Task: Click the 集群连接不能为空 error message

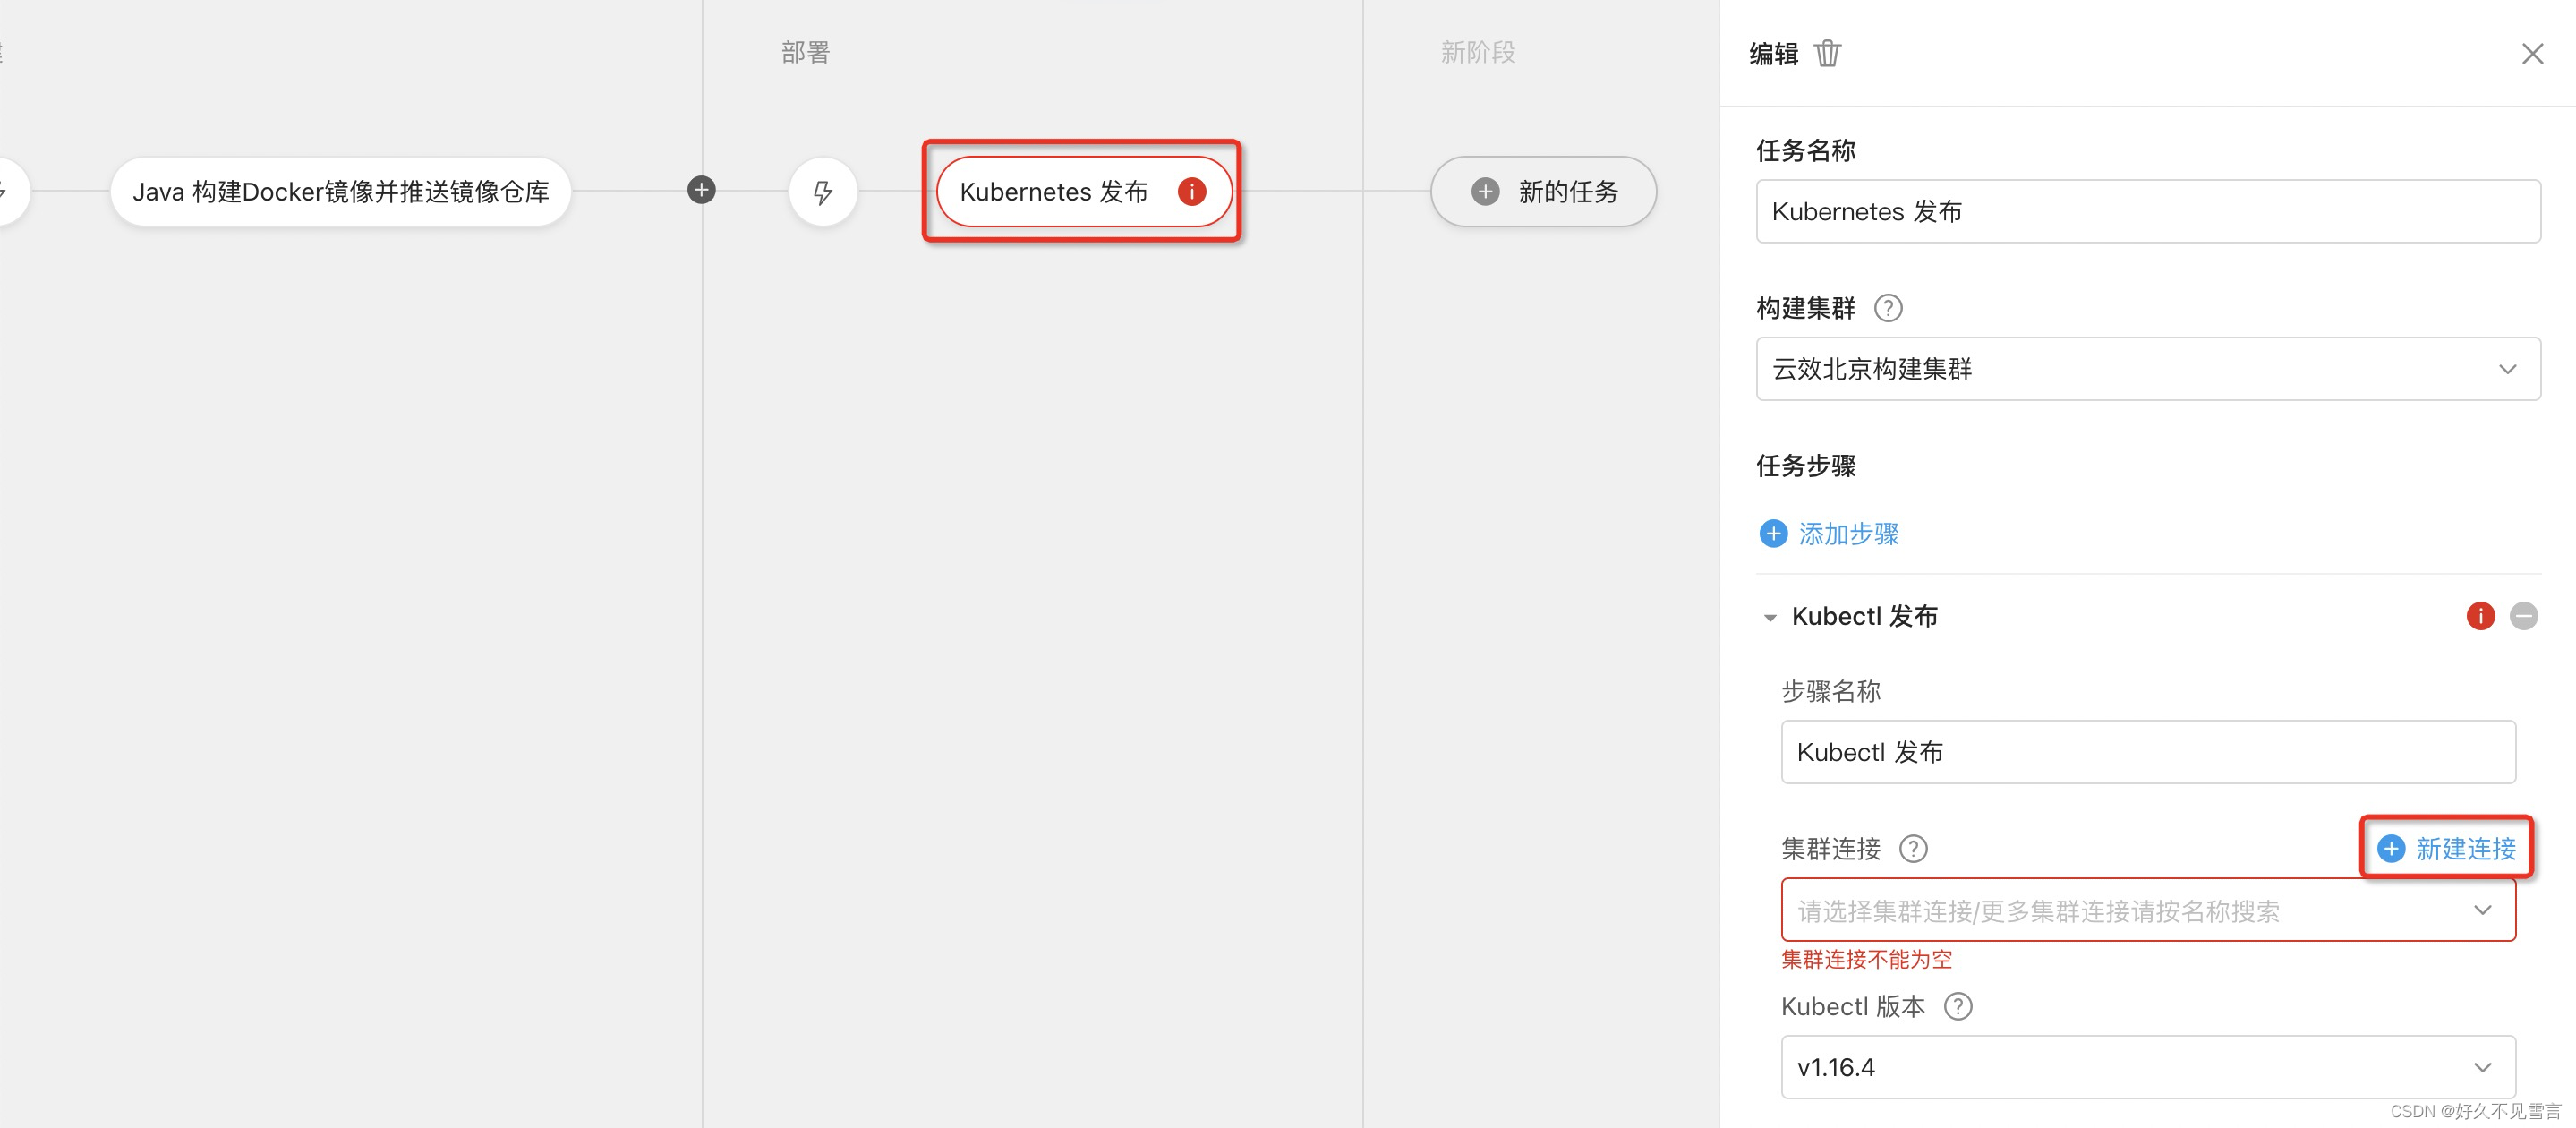Action: coord(1866,959)
